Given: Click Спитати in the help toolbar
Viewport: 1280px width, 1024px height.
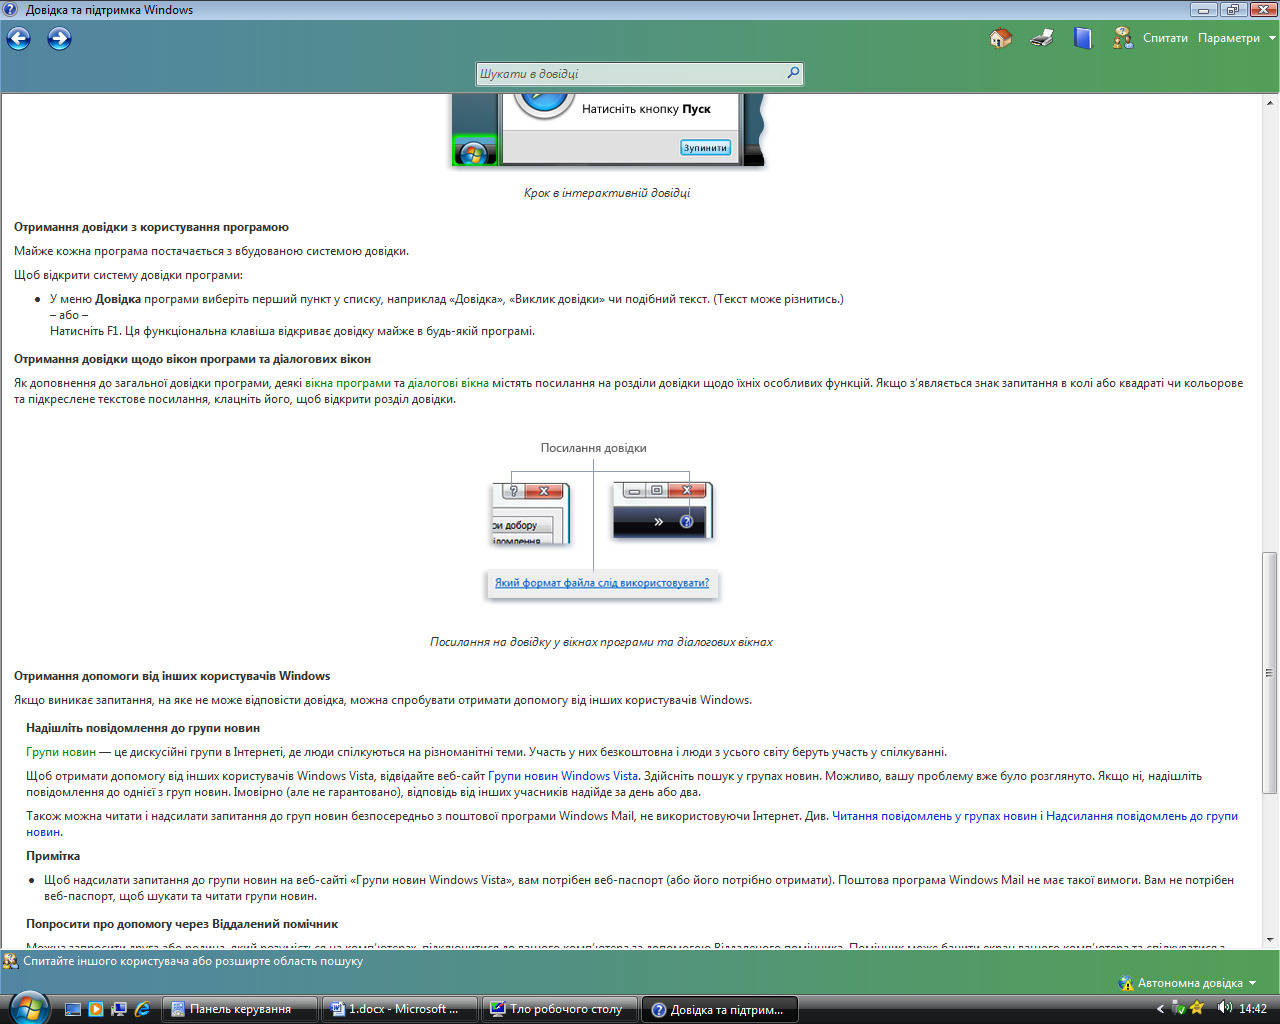Looking at the screenshot, I should click(1165, 38).
